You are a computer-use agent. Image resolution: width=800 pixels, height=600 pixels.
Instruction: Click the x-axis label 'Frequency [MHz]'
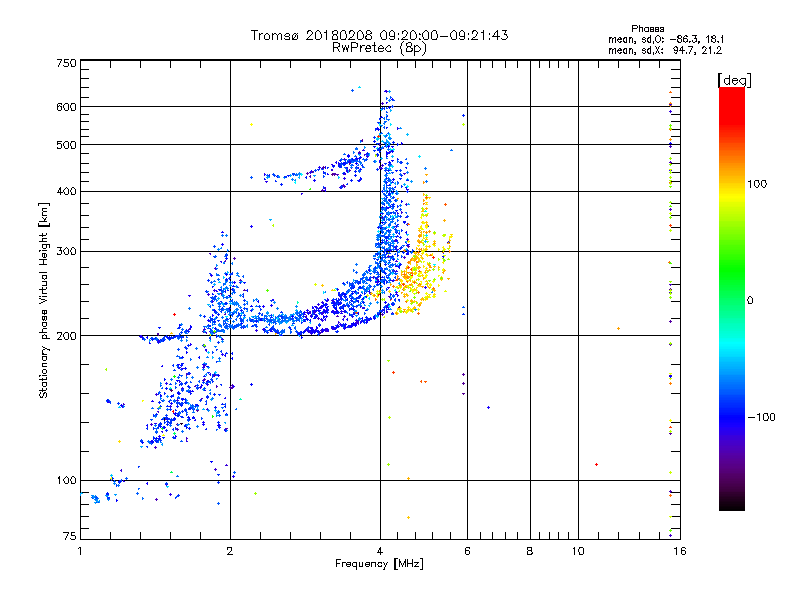point(379,564)
